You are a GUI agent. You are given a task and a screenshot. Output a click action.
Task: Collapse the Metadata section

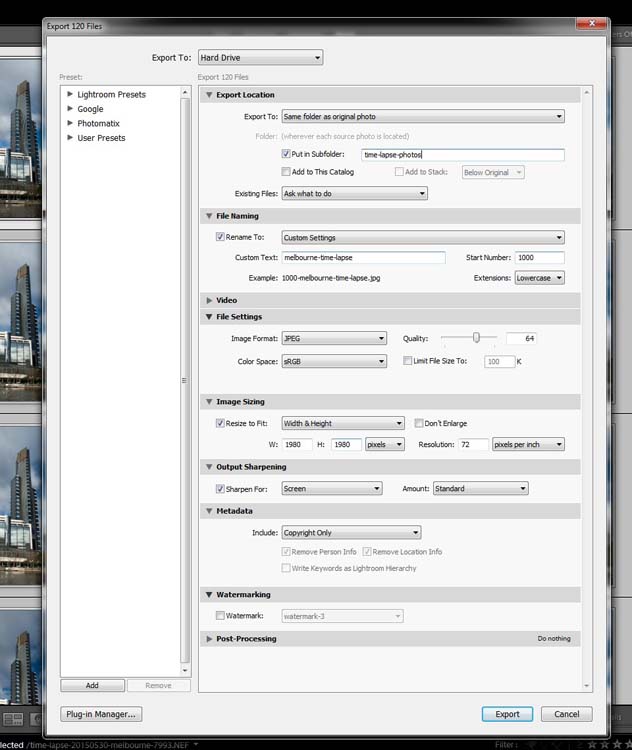tap(209, 511)
